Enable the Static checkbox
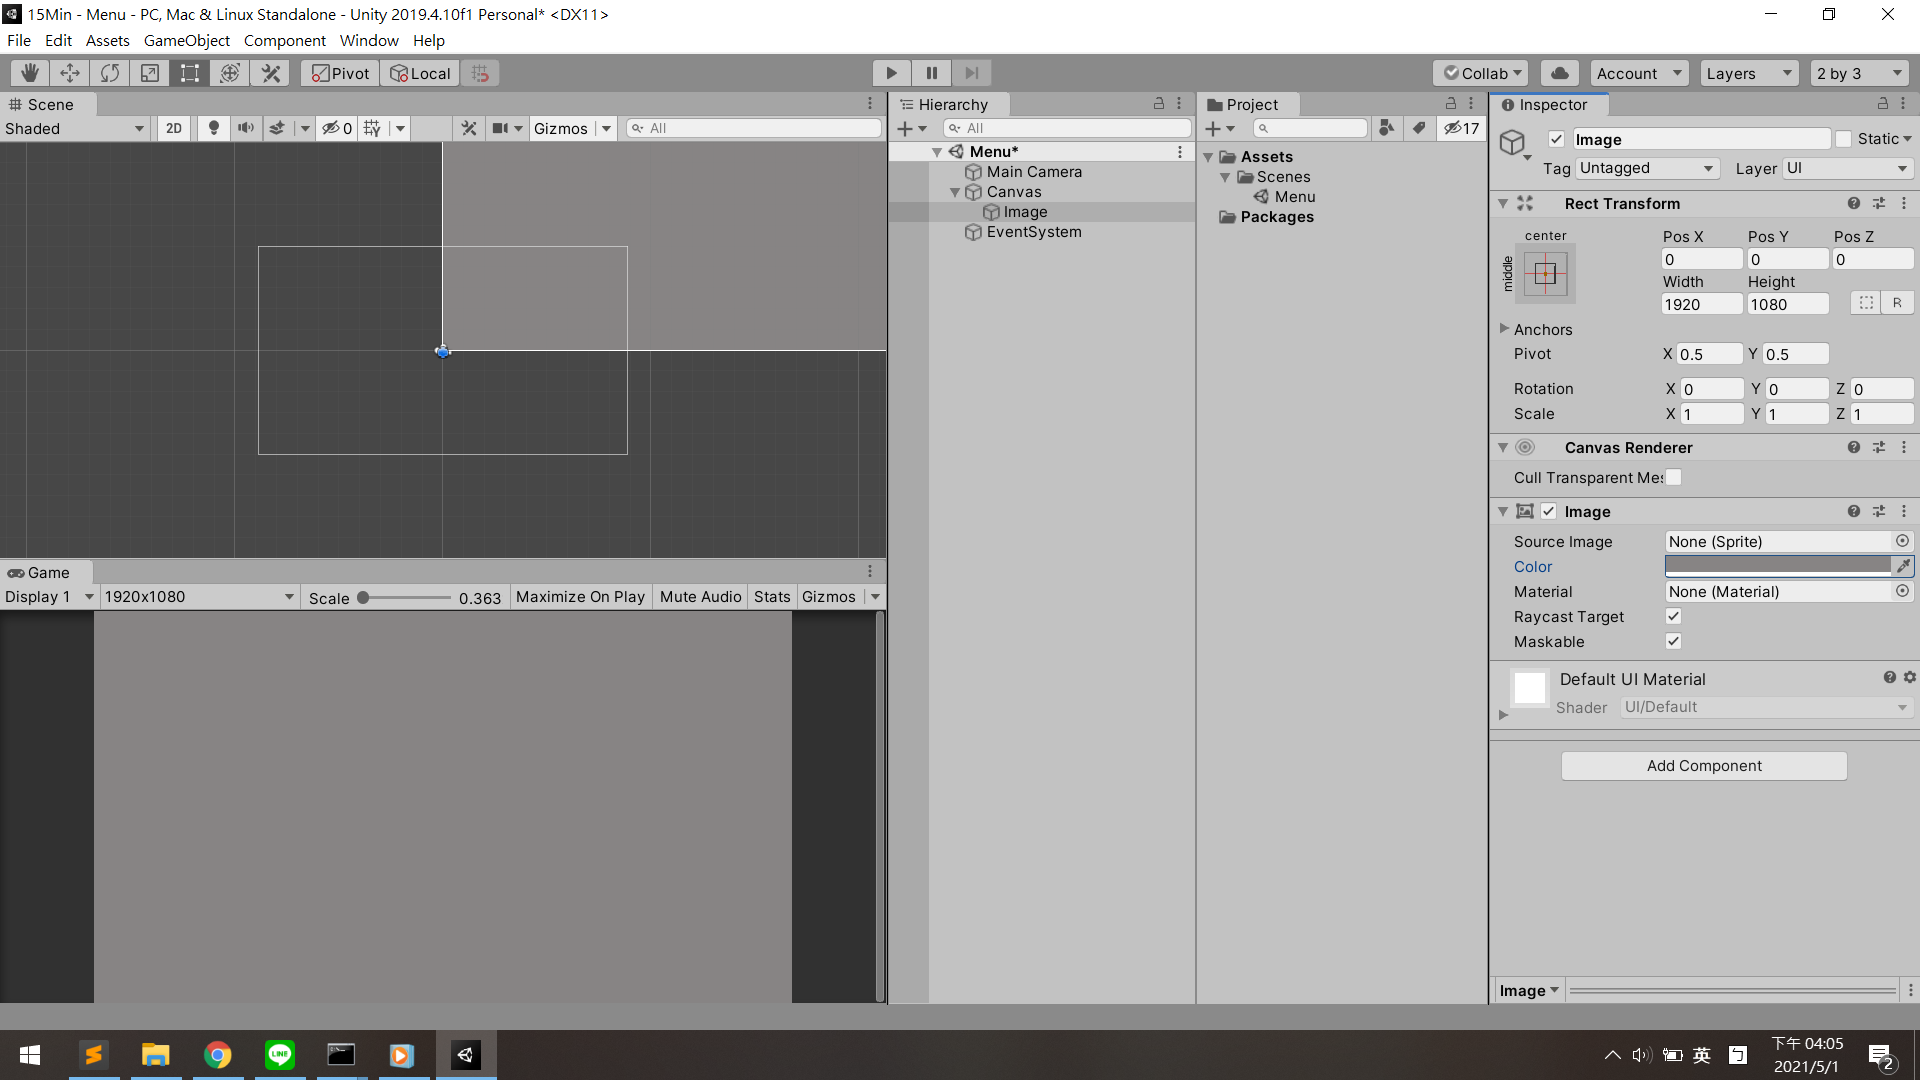 (x=1844, y=139)
